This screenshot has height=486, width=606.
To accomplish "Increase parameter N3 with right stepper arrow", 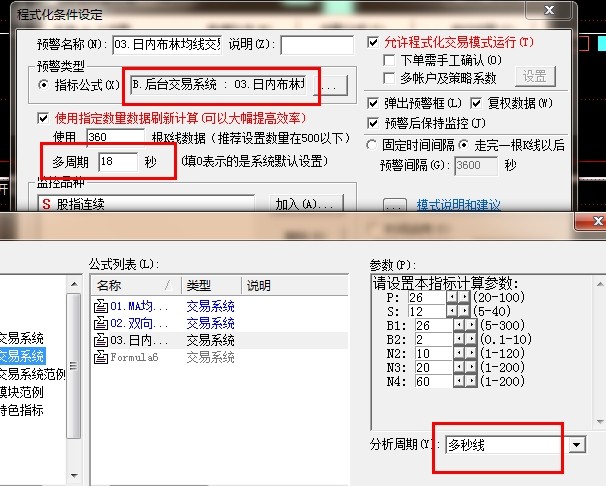I will coord(471,367).
